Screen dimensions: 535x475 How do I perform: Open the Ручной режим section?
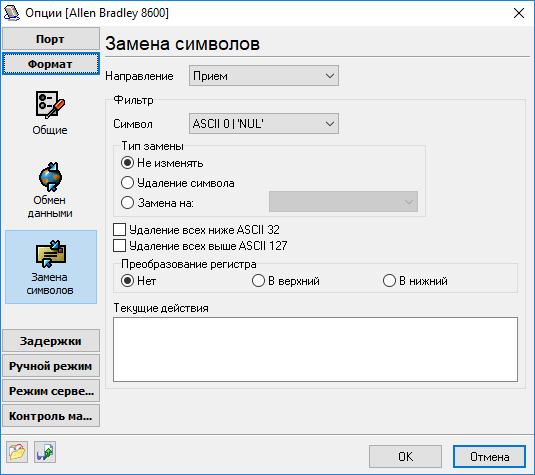click(51, 366)
